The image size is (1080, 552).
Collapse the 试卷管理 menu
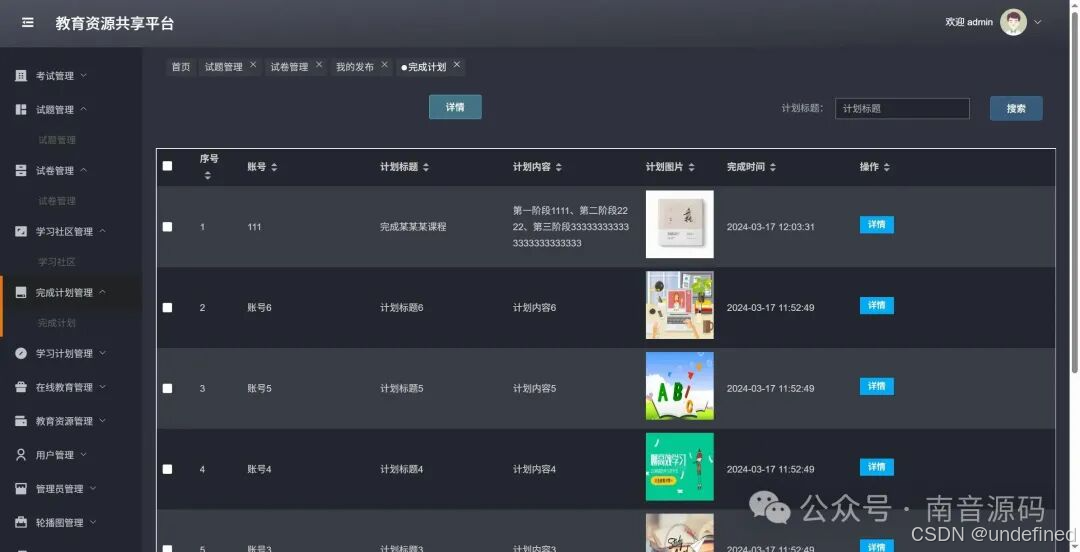coord(83,170)
